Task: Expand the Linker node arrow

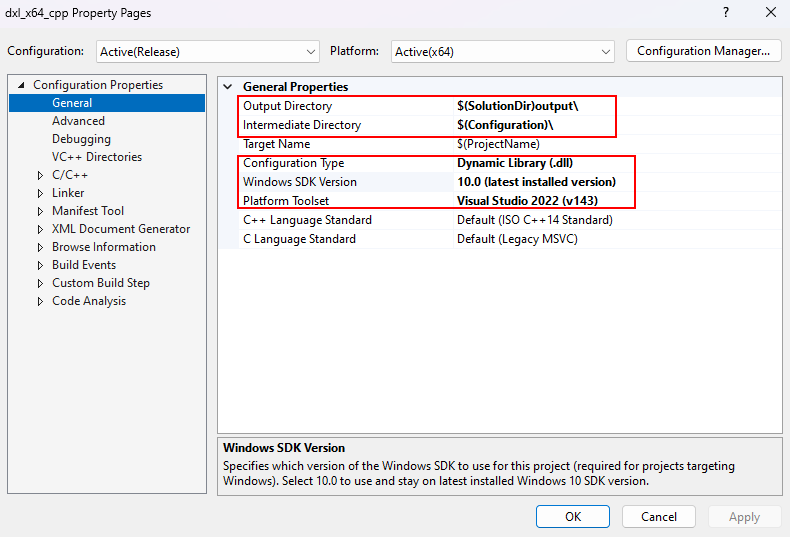Action: 40,193
